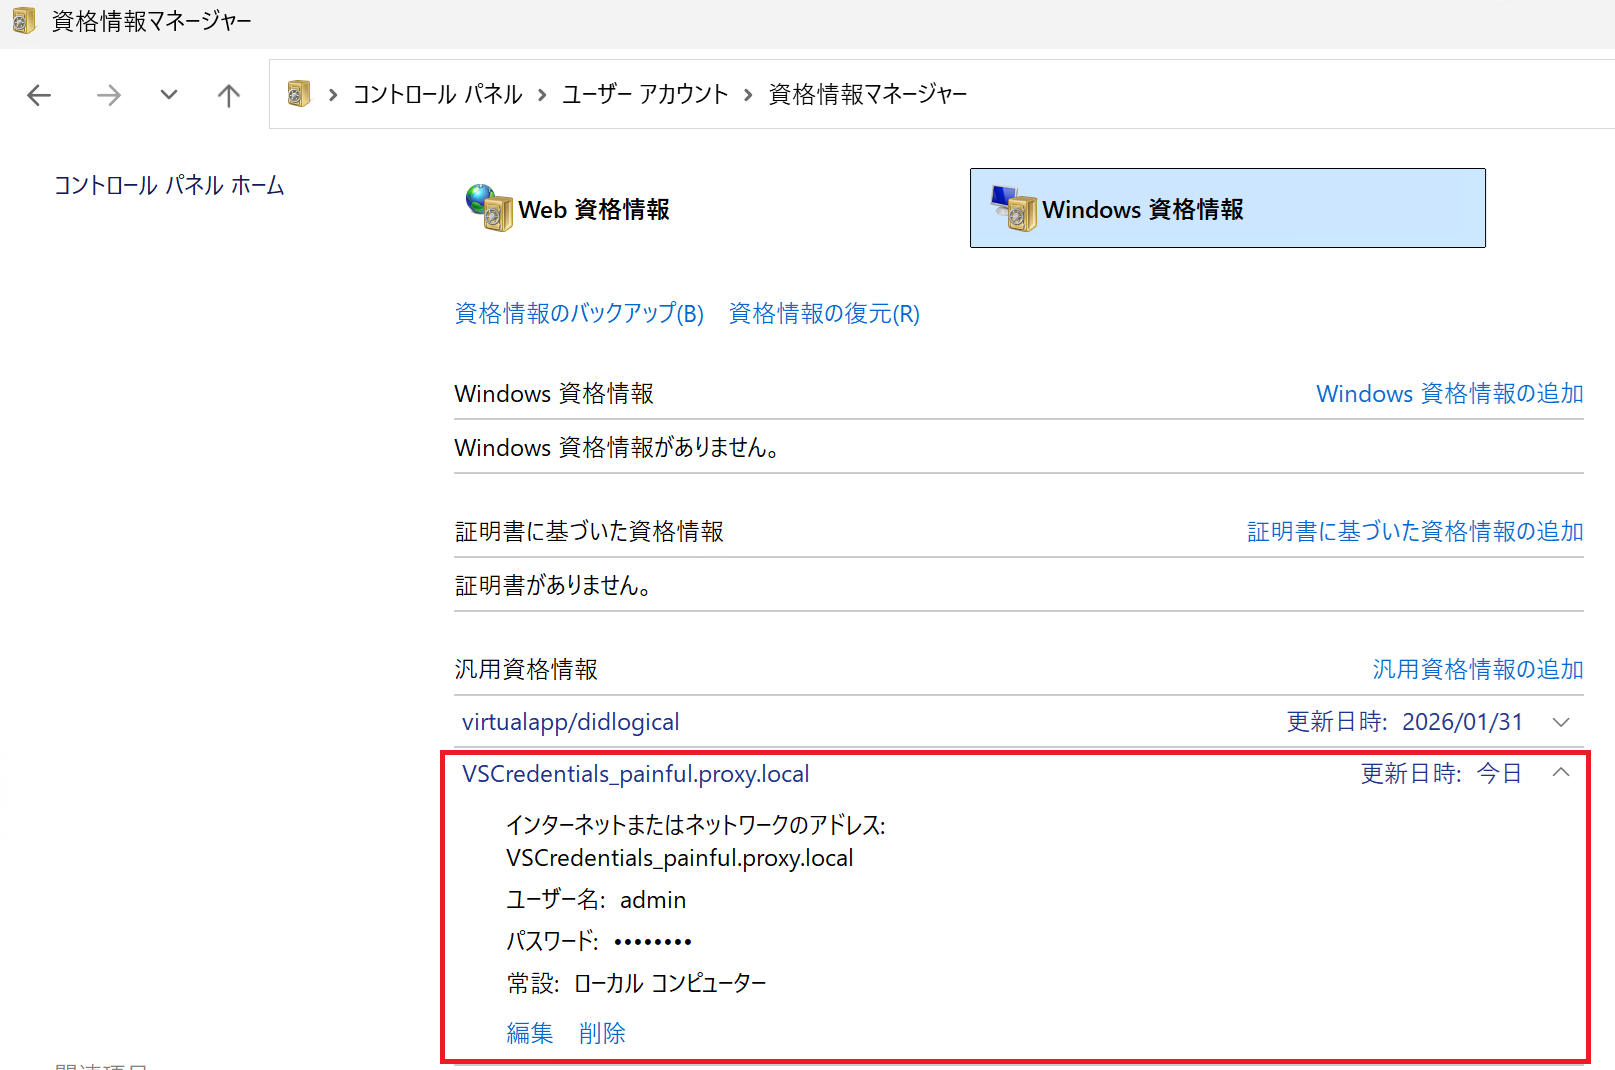The image size is (1615, 1070).
Task: Delete the VSCredentials credential via 削除
Action: click(602, 1032)
